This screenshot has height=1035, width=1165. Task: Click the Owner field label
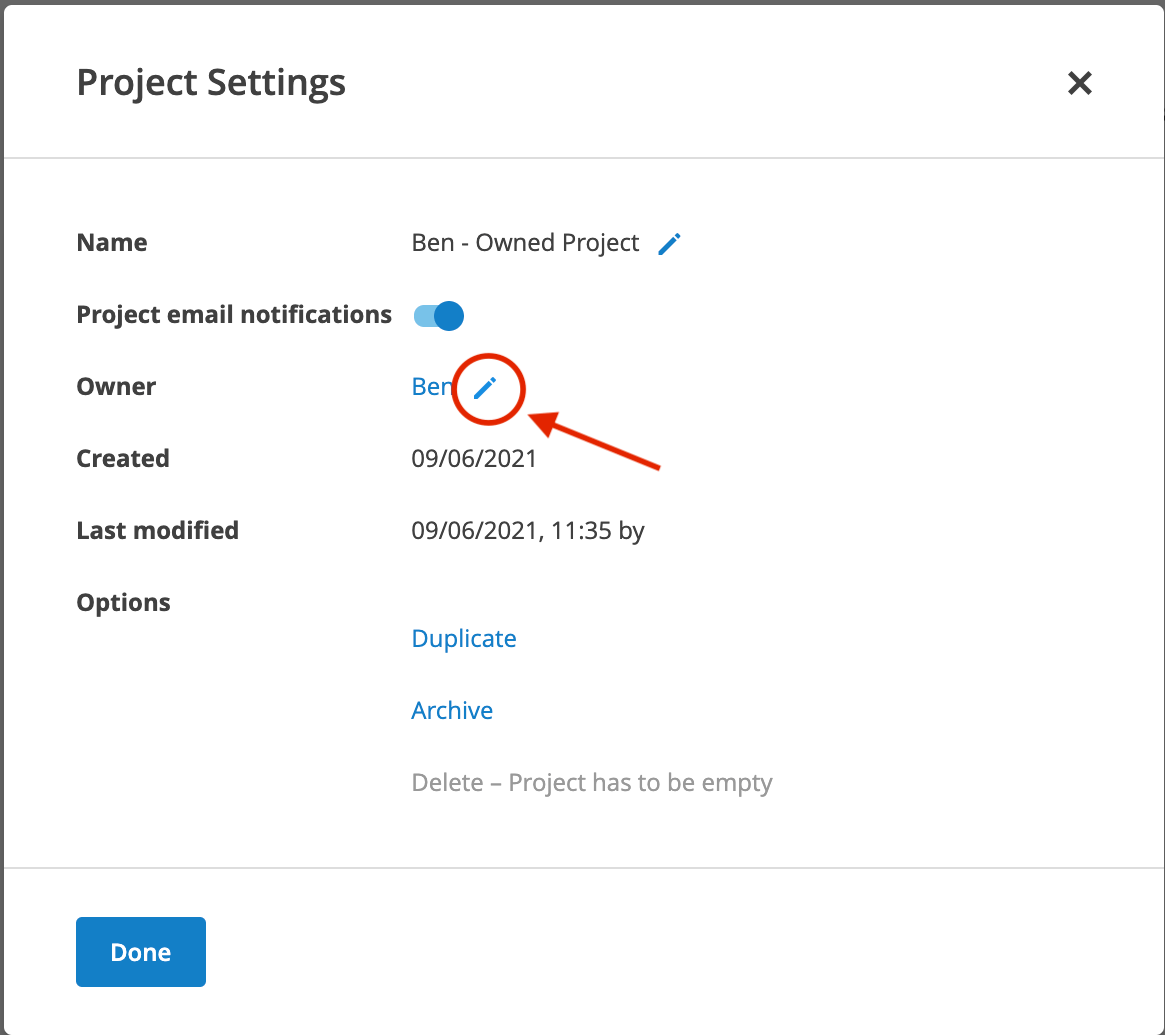click(x=116, y=386)
